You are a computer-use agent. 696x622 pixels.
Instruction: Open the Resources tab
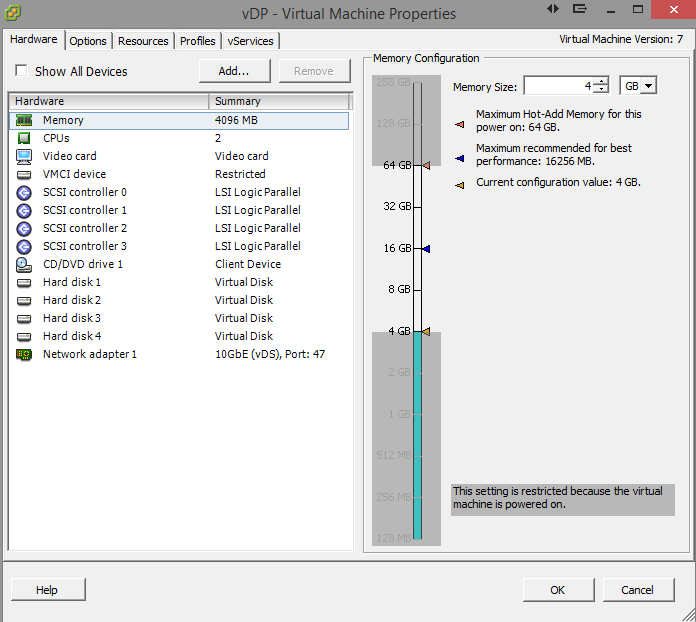[x=143, y=41]
